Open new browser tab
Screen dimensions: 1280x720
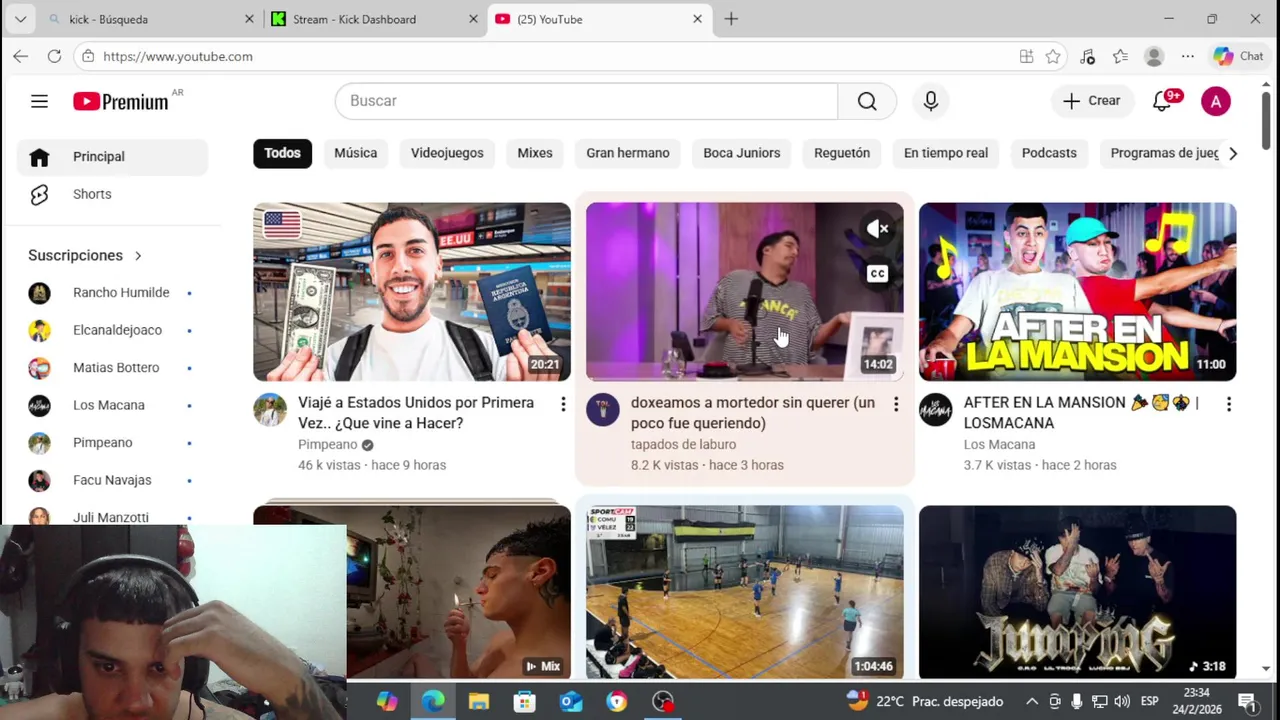[x=731, y=19]
